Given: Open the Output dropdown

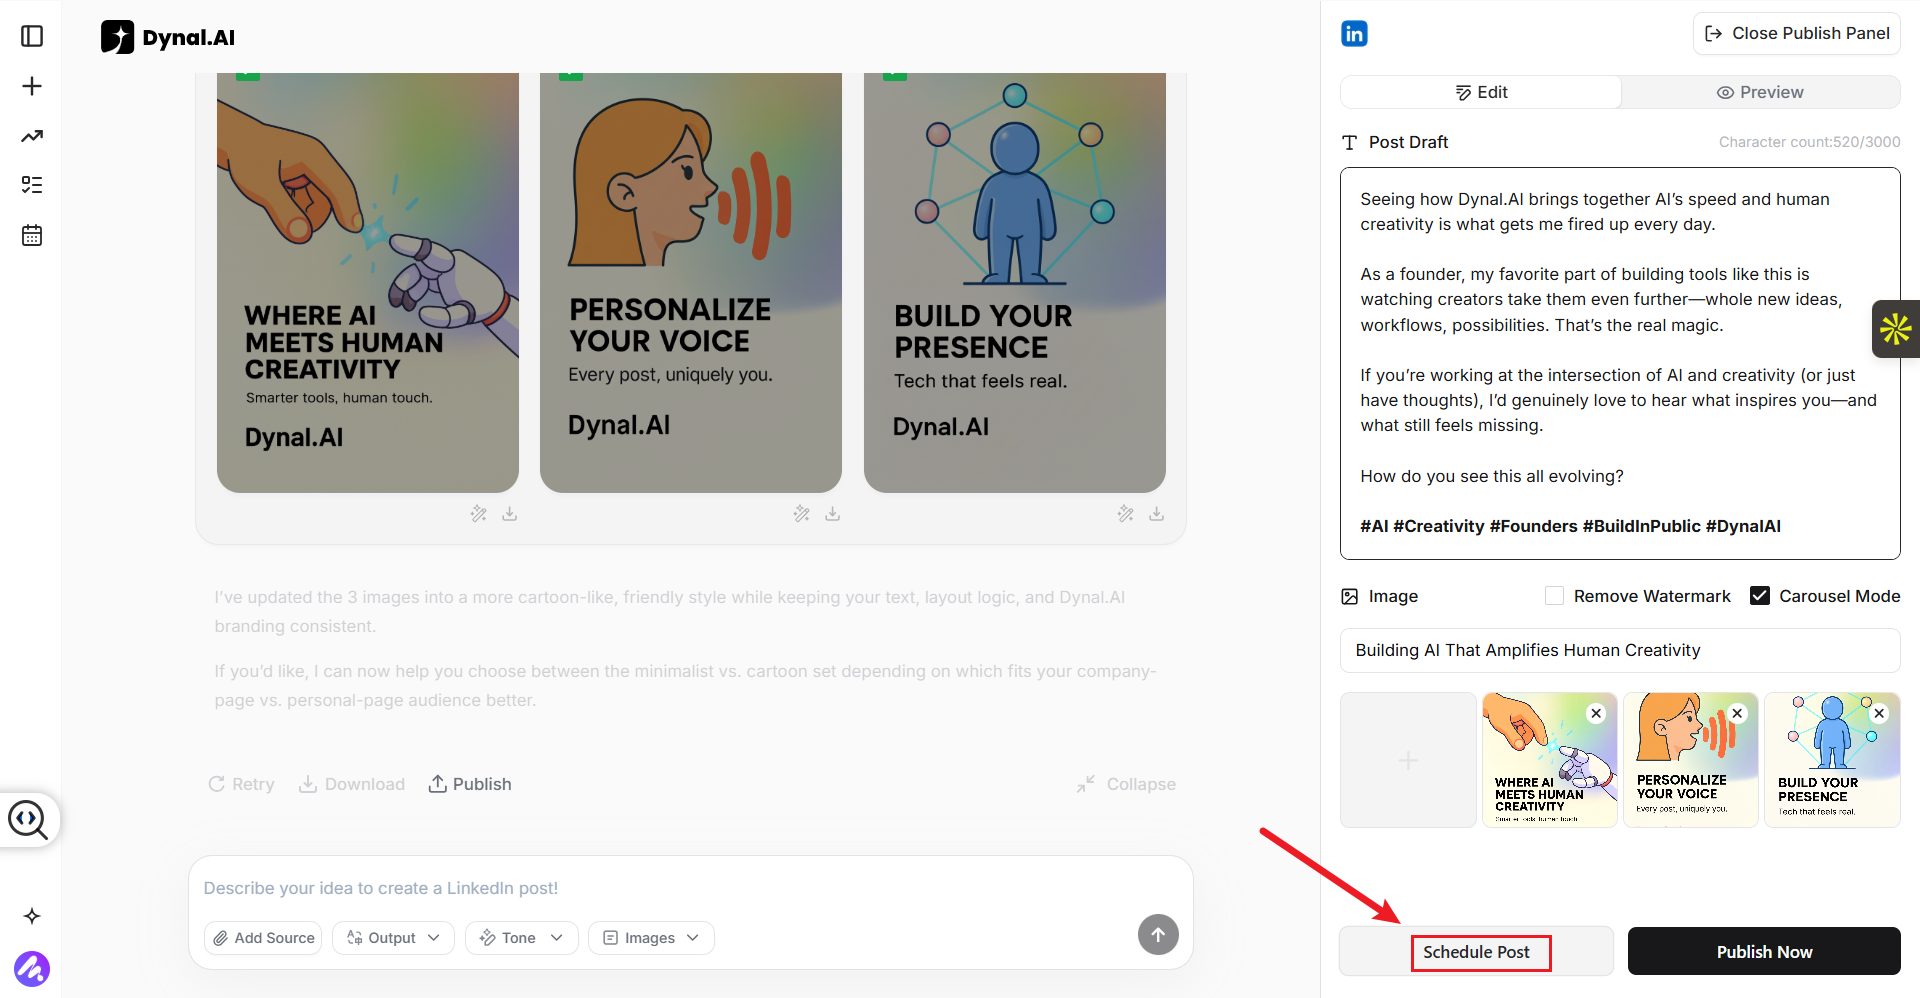Looking at the screenshot, I should pos(393,938).
